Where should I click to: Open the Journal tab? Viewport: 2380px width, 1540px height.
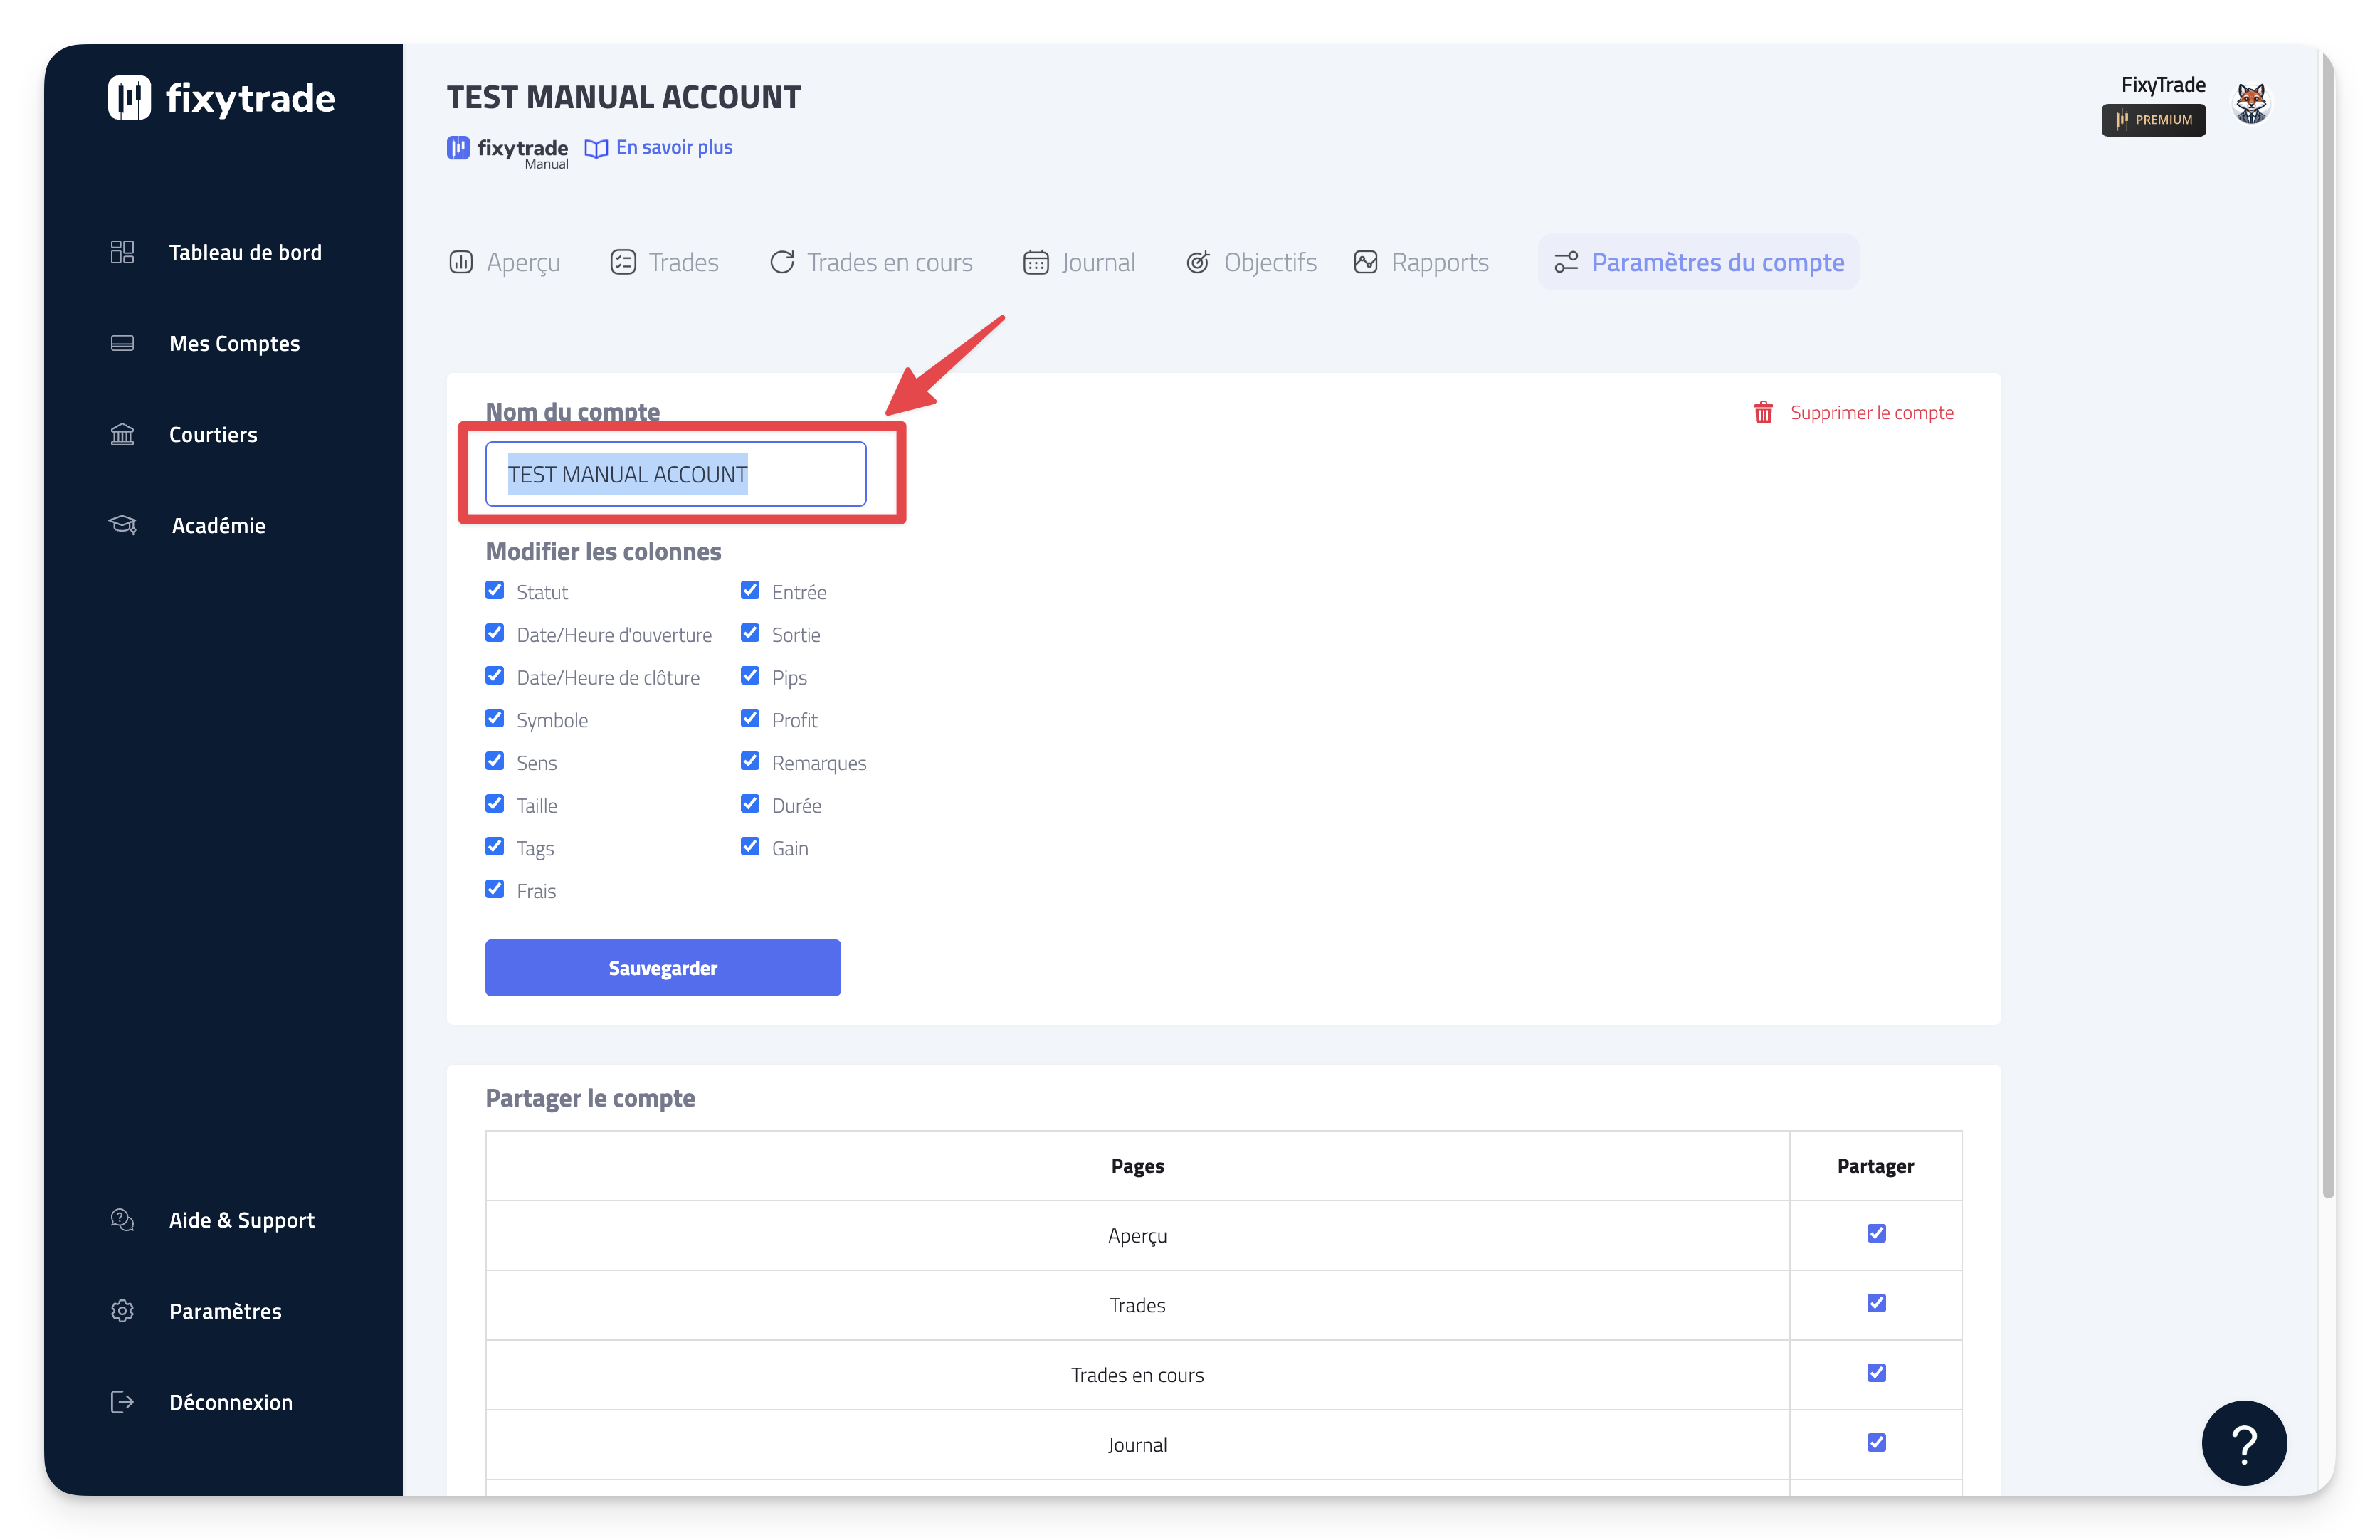click(1079, 262)
